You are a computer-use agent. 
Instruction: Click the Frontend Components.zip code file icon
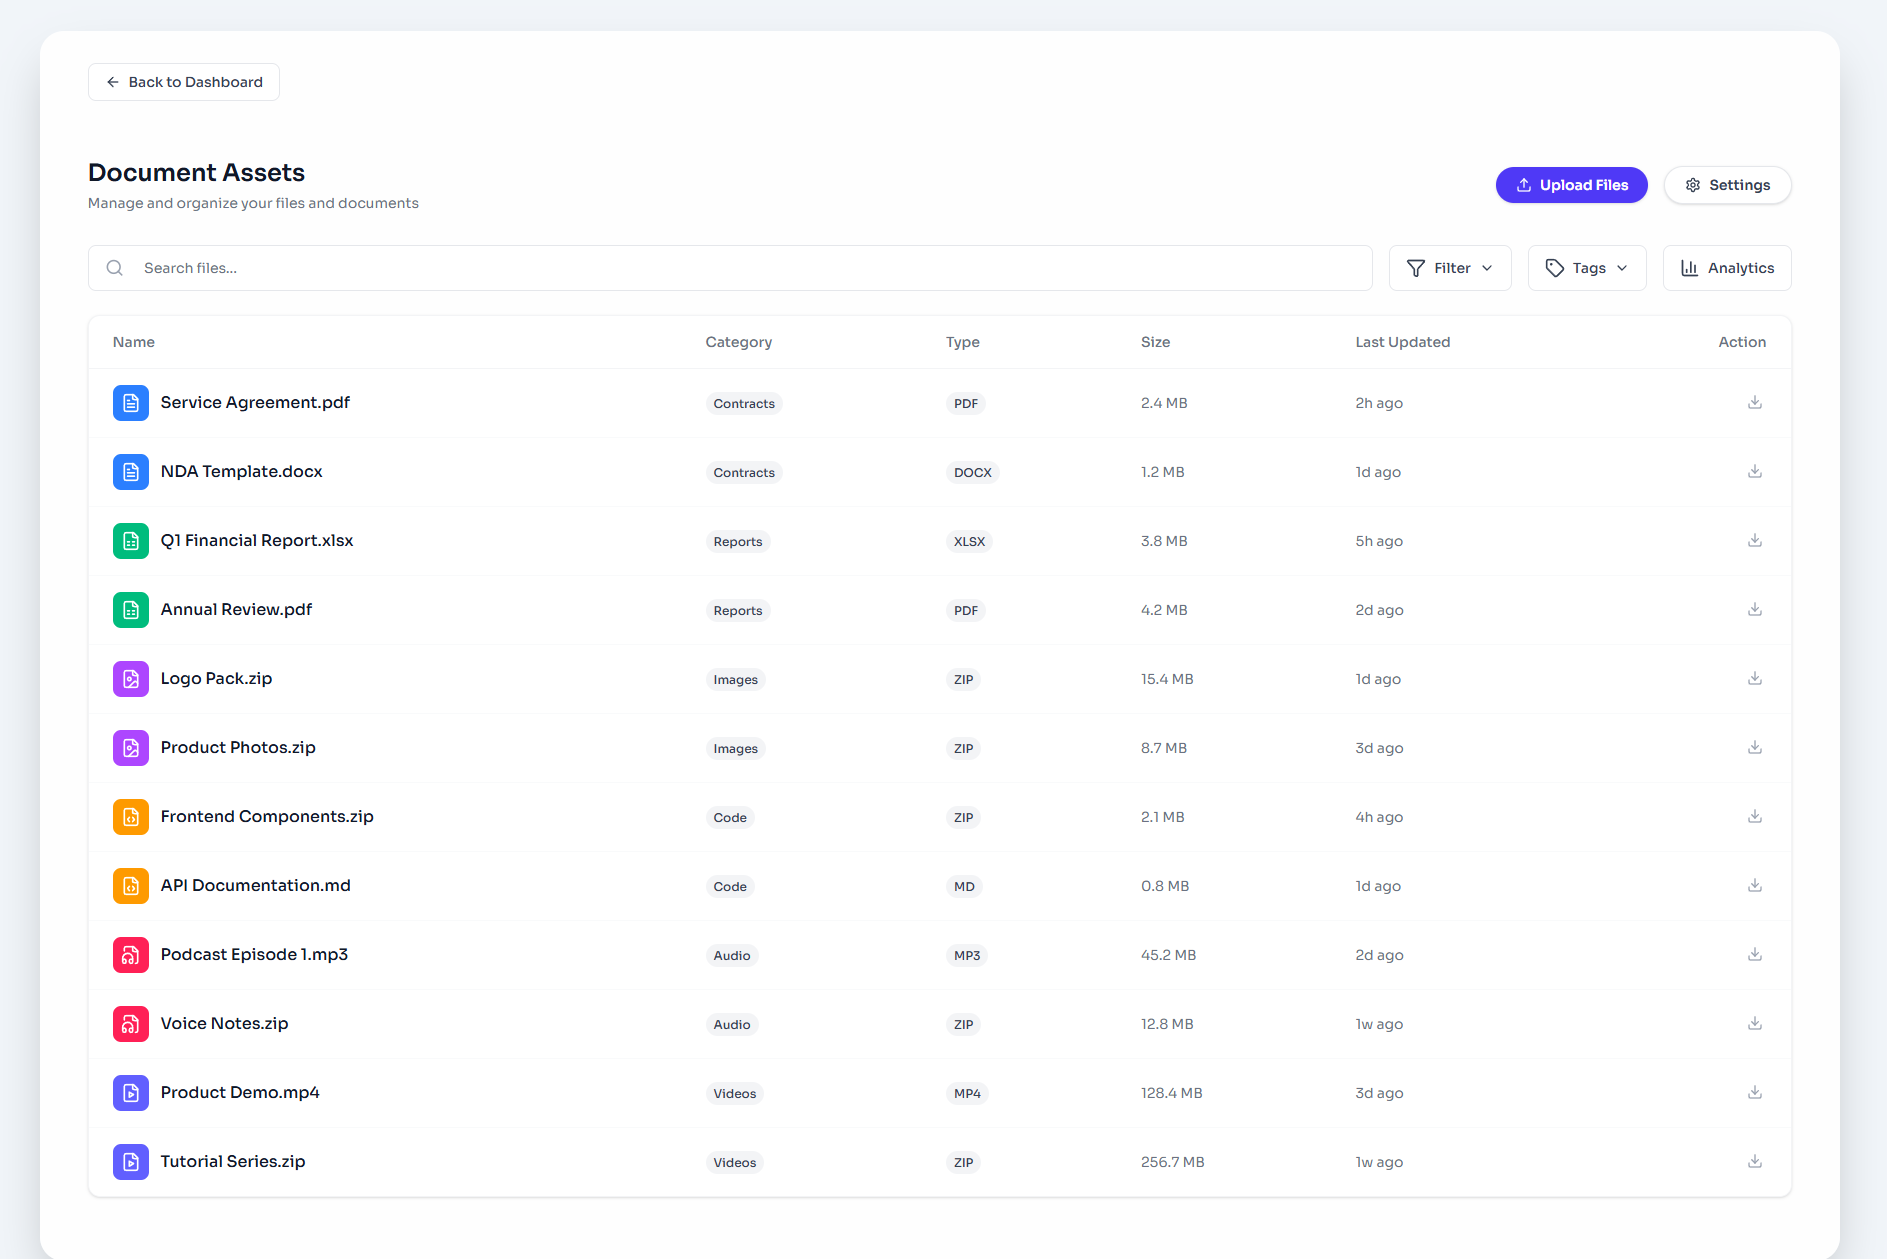coord(131,817)
